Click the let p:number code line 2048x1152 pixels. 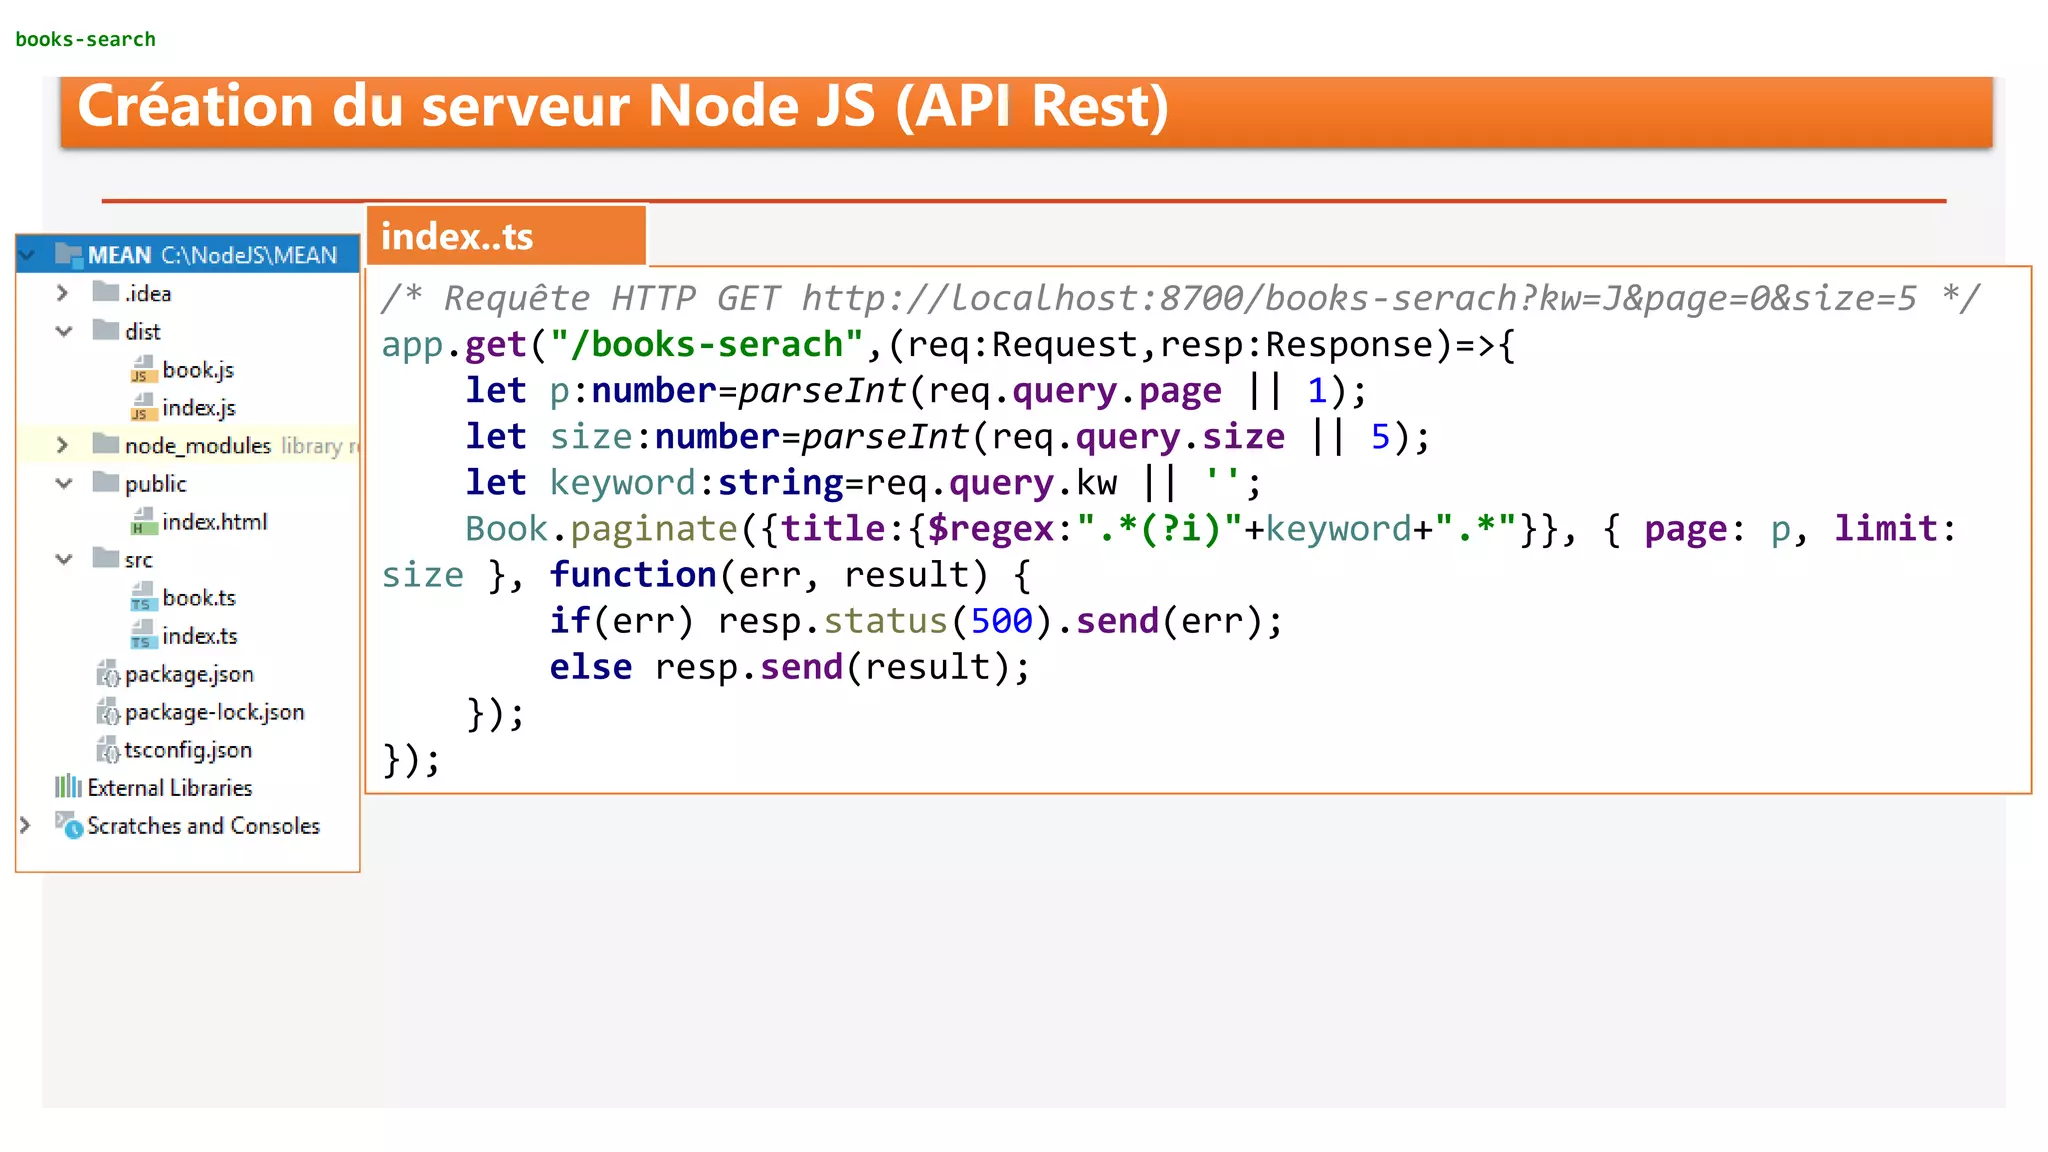[x=916, y=391]
